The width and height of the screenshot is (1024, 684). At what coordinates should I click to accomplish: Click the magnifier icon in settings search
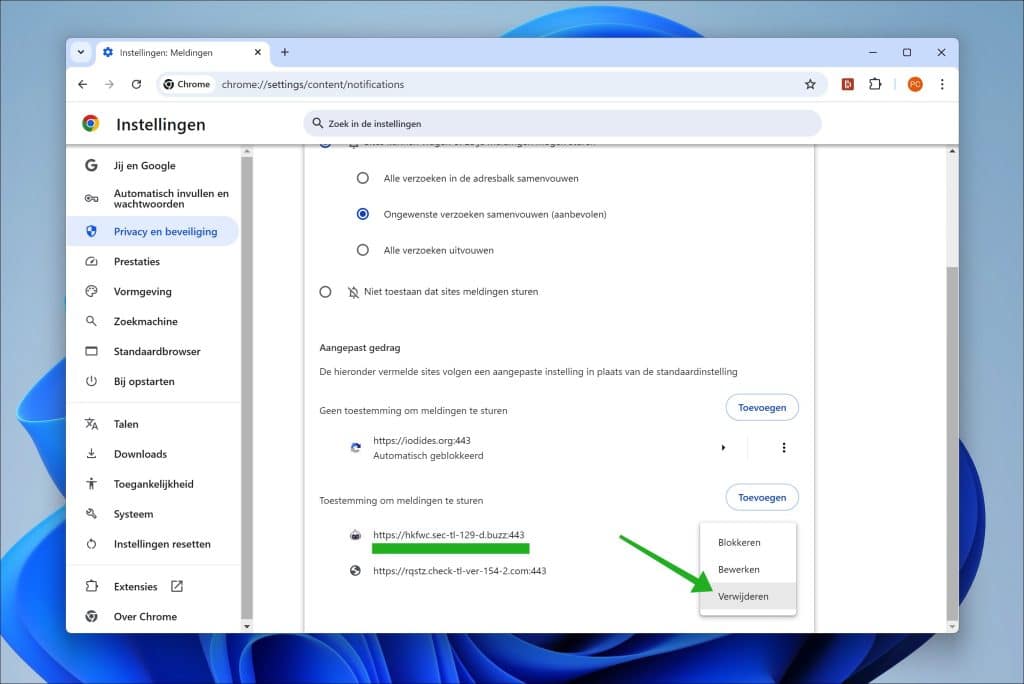(x=317, y=123)
